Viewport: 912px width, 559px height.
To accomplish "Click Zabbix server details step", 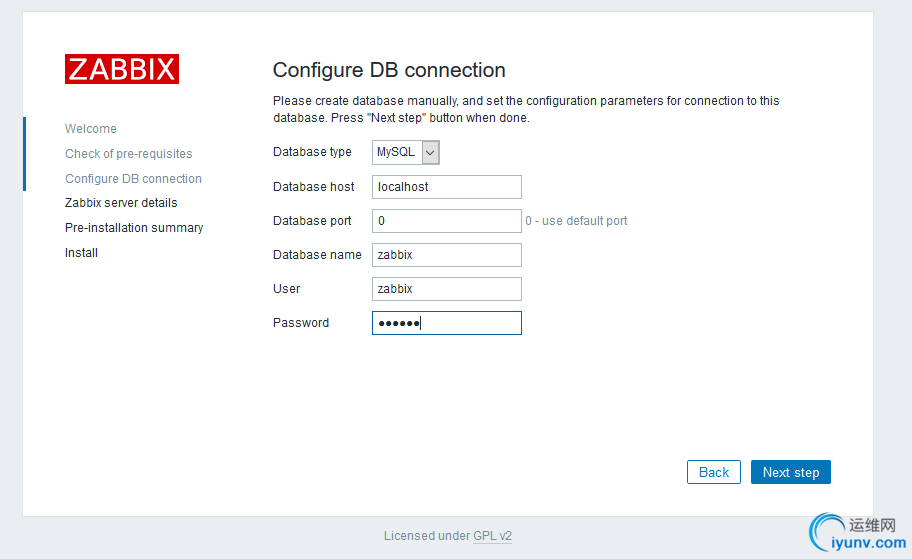I will point(121,203).
